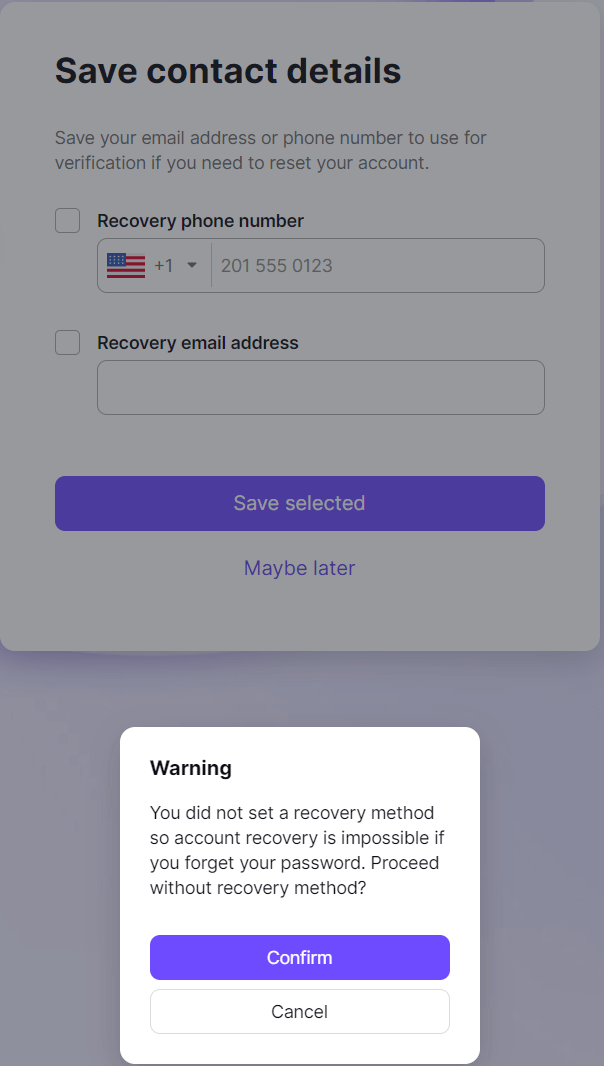Click the Save contact details heading
Image resolution: width=604 pixels, height=1066 pixels.
point(228,71)
